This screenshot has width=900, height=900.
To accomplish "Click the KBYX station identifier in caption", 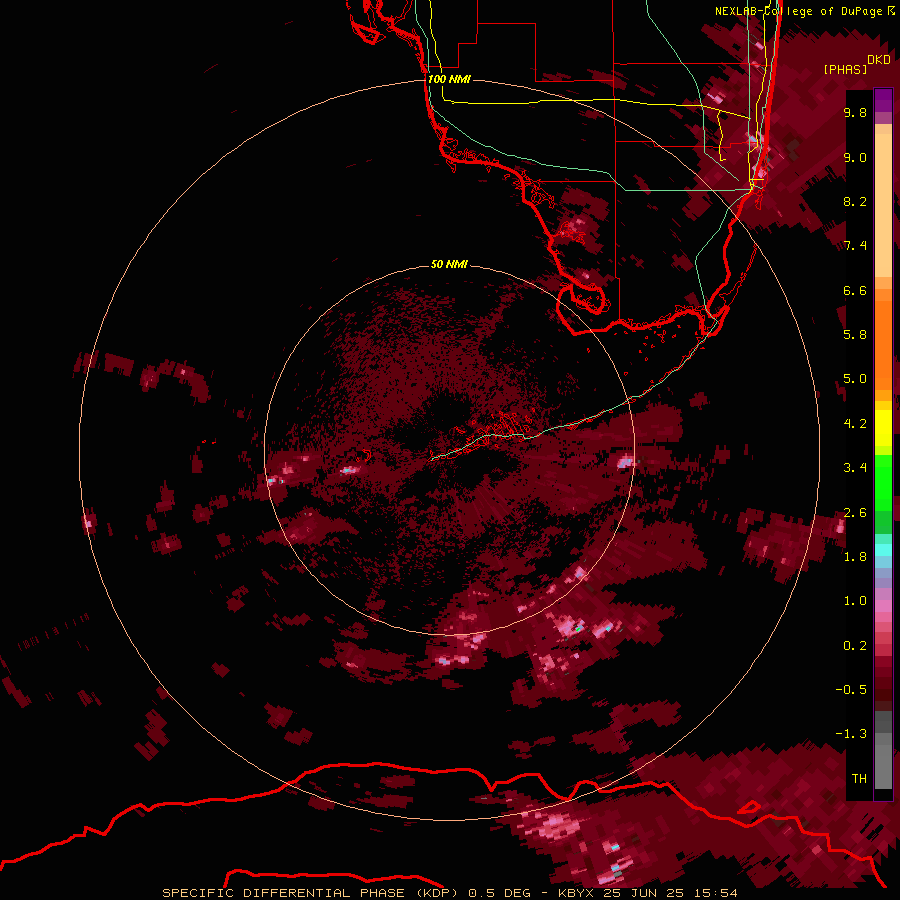I will (x=577, y=893).
